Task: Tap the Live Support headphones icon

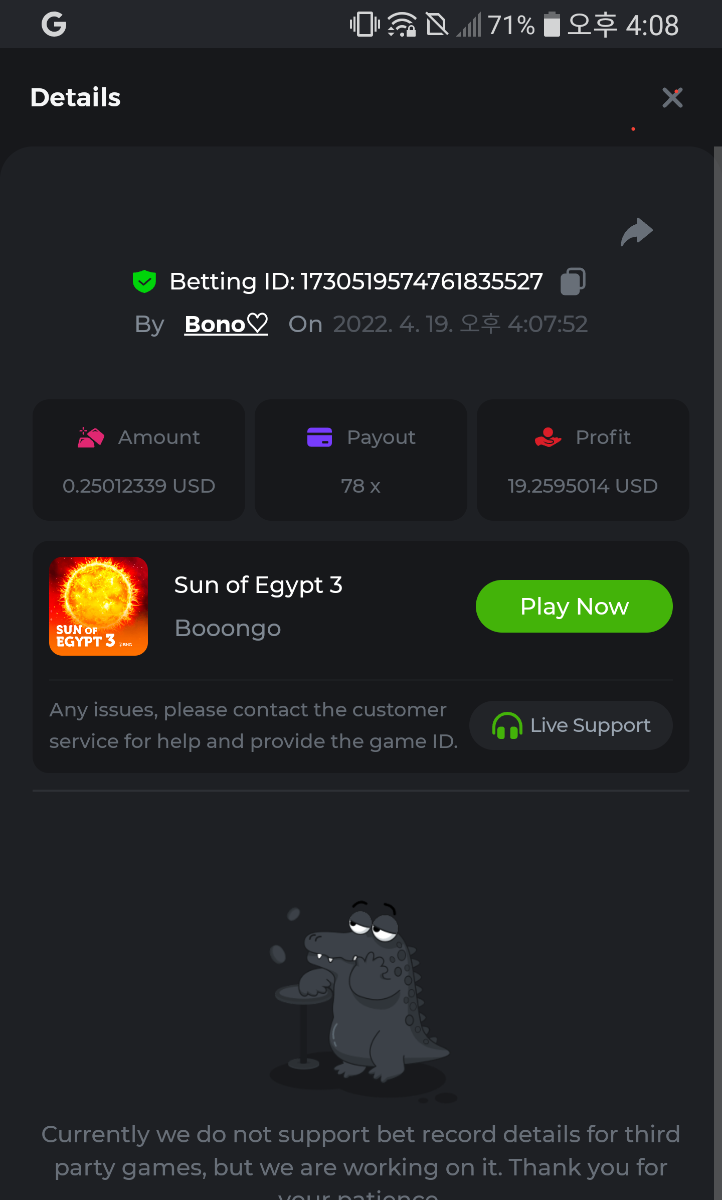Action: (507, 725)
